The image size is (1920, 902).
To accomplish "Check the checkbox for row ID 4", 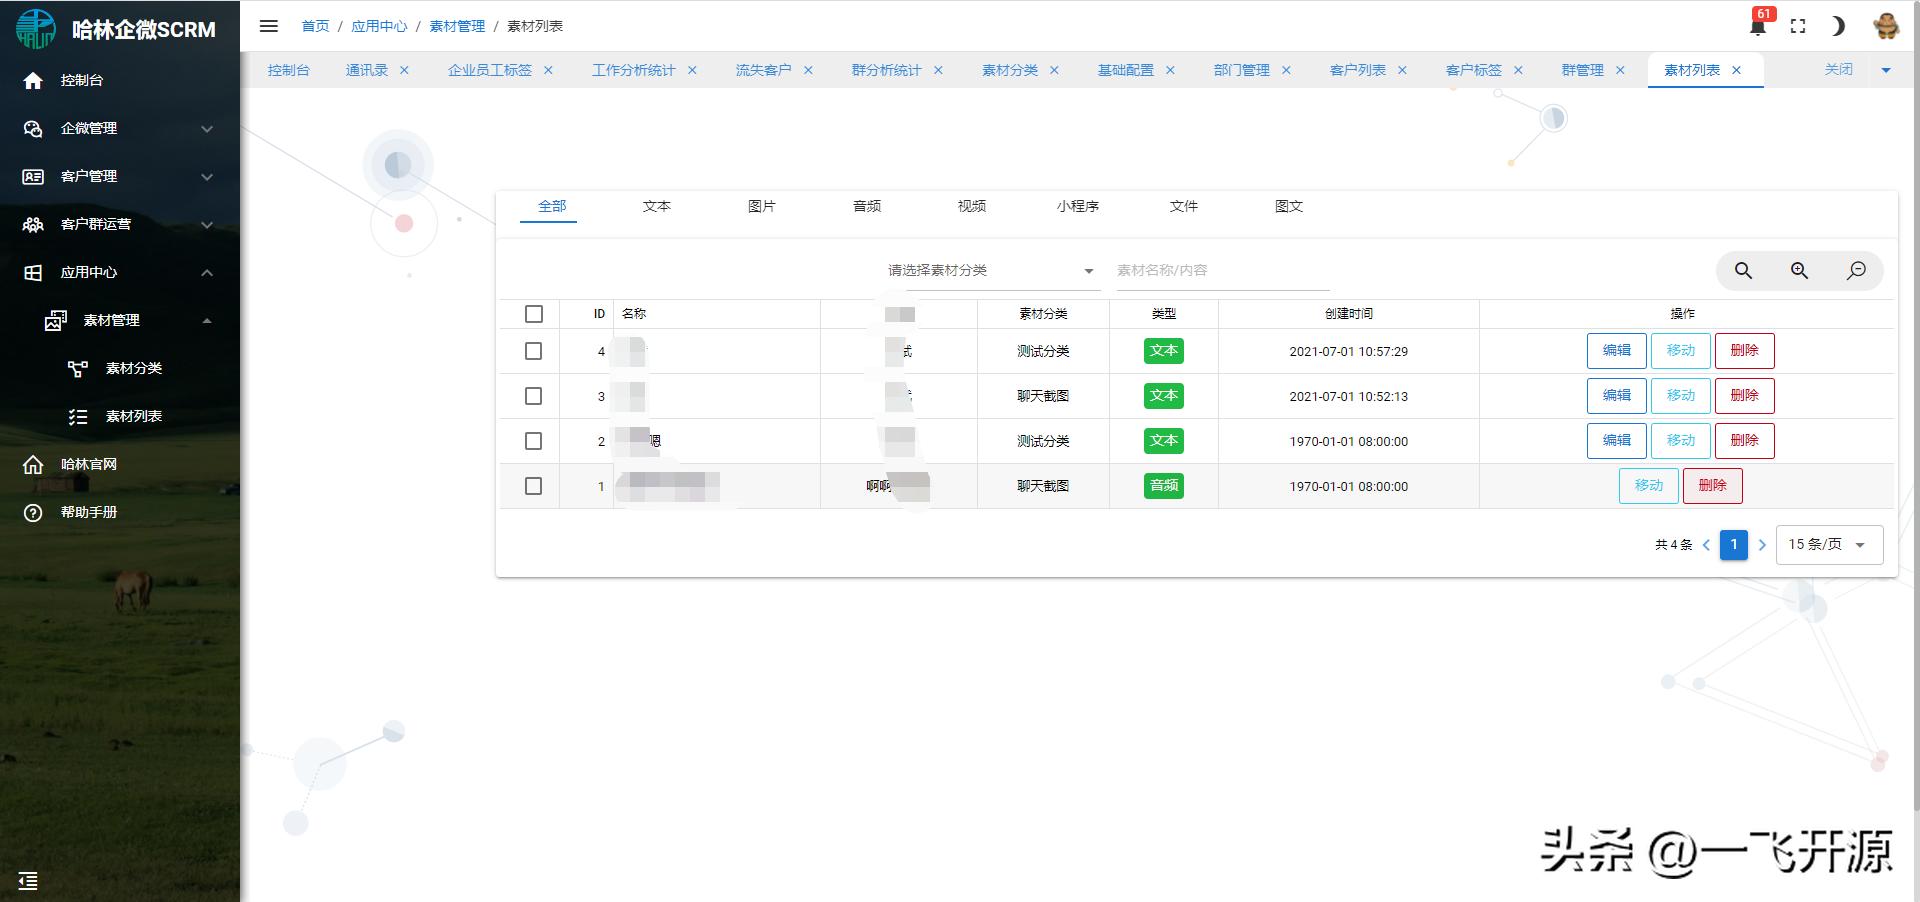I will tap(534, 351).
